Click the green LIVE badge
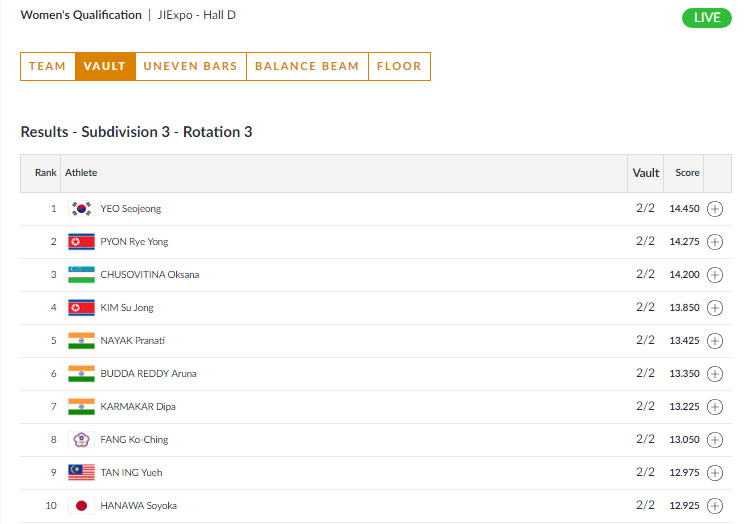The image size is (749, 524). [x=706, y=18]
